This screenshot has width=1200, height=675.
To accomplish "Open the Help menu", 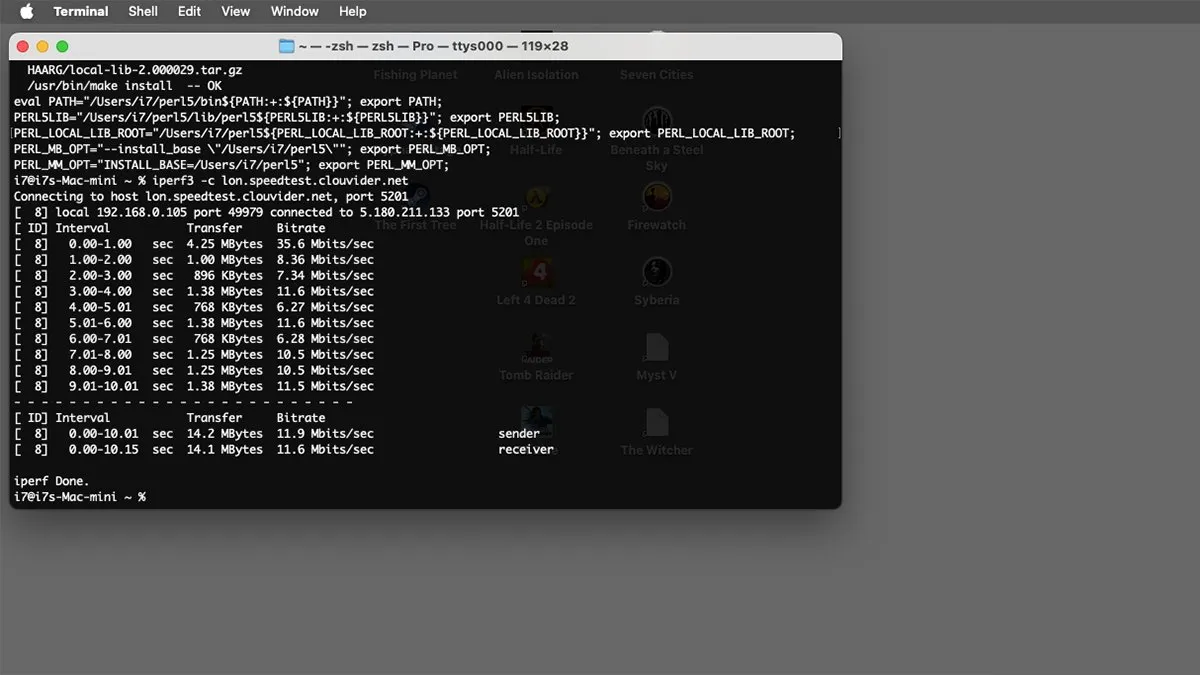I will (353, 12).
